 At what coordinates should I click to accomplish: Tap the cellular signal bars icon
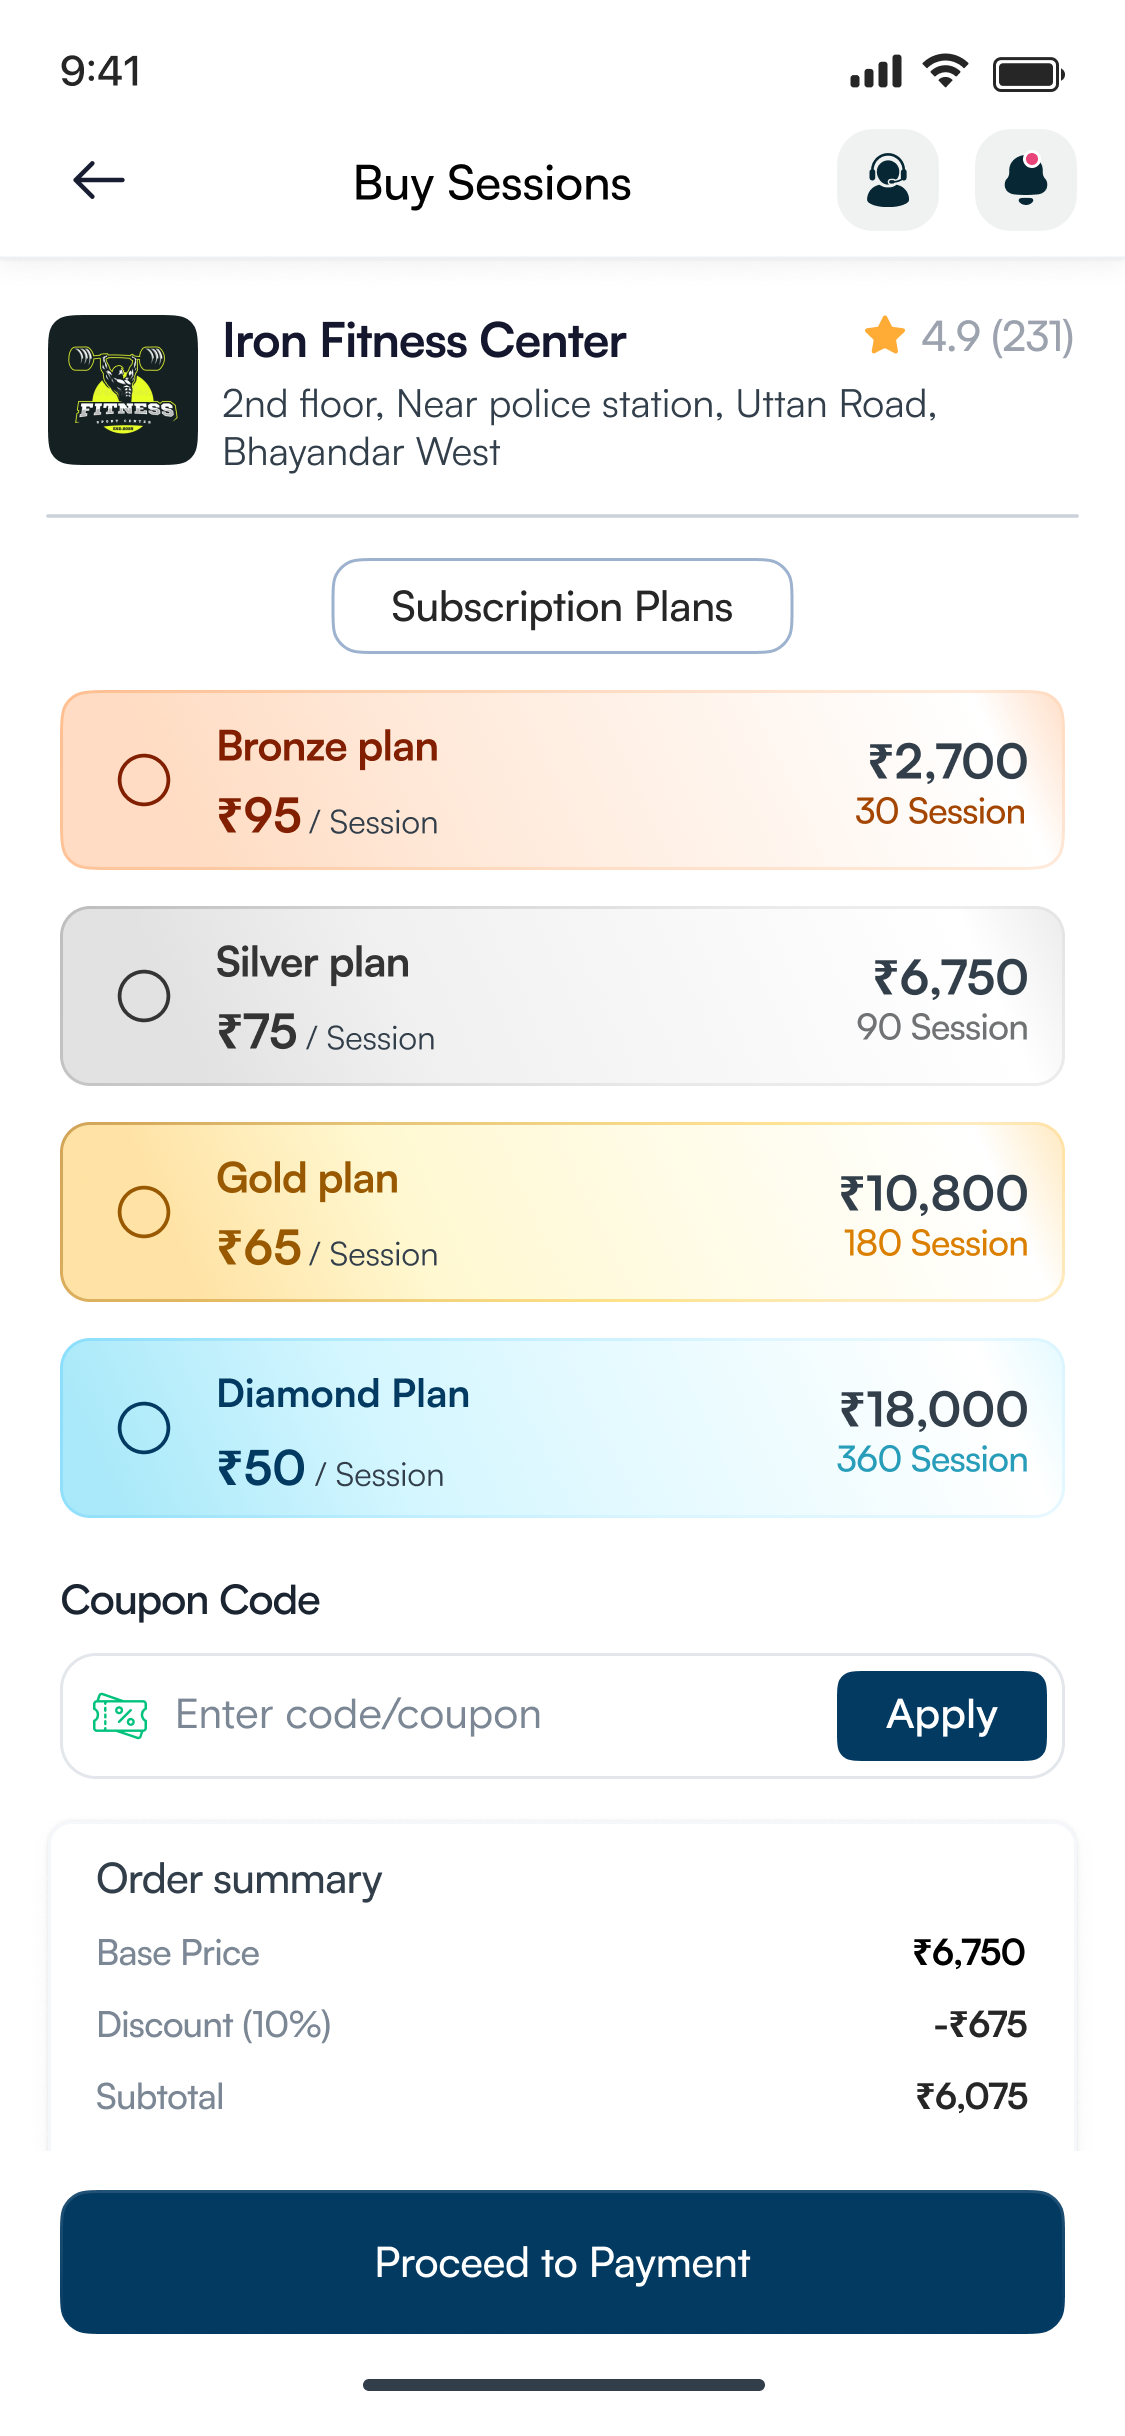876,72
